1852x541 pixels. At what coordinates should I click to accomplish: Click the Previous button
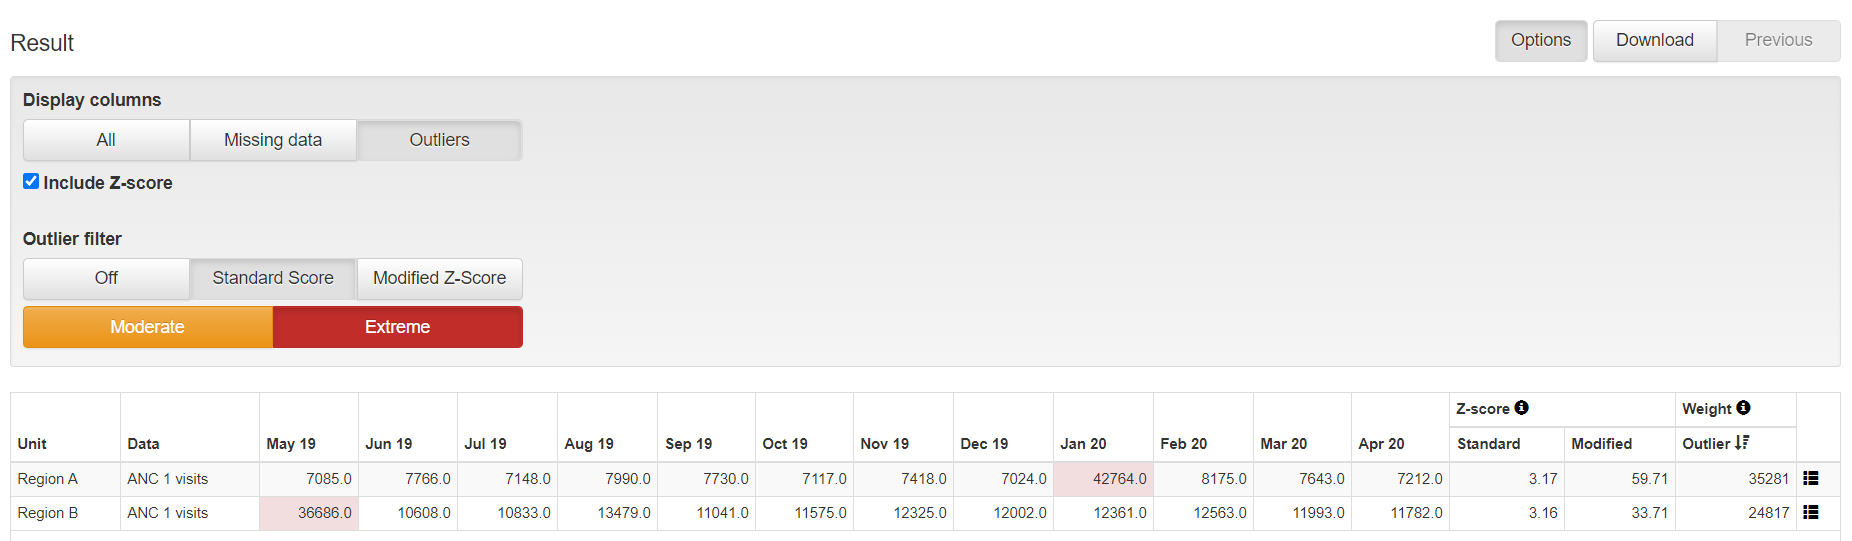pos(1778,40)
